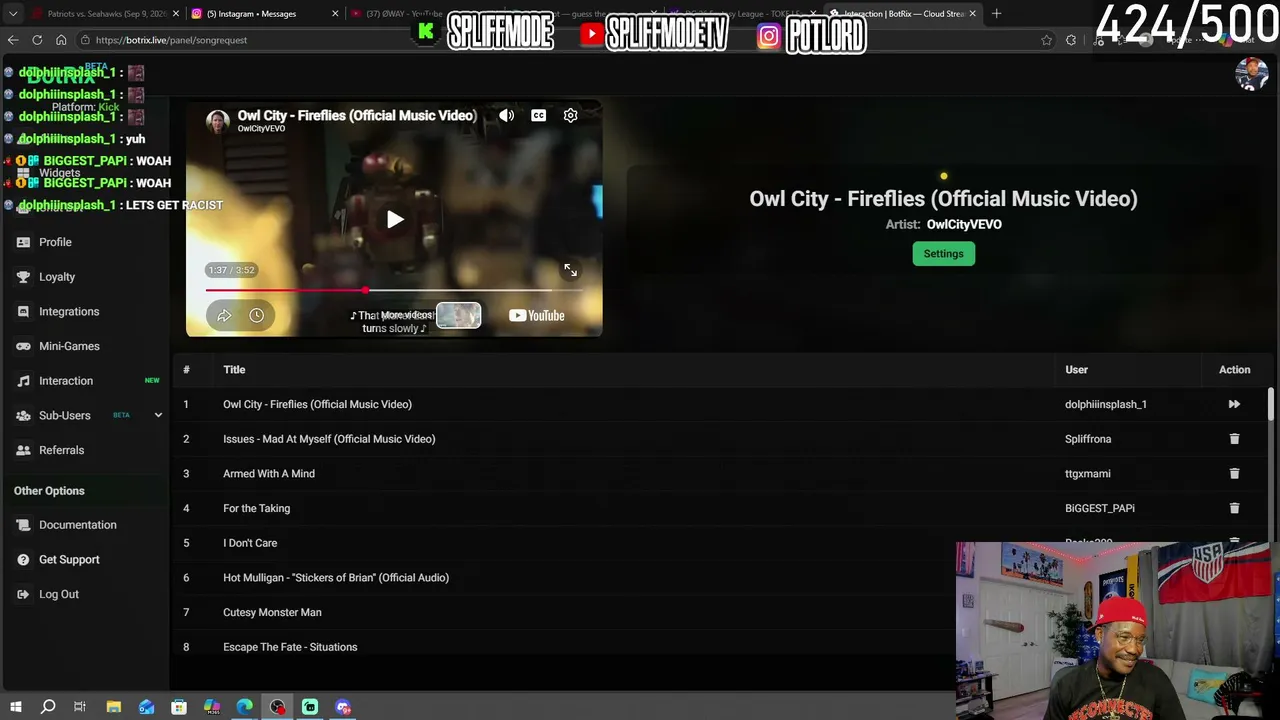Bookmark this page with the star icon
The width and height of the screenshot is (1280, 720).
click(1047, 40)
